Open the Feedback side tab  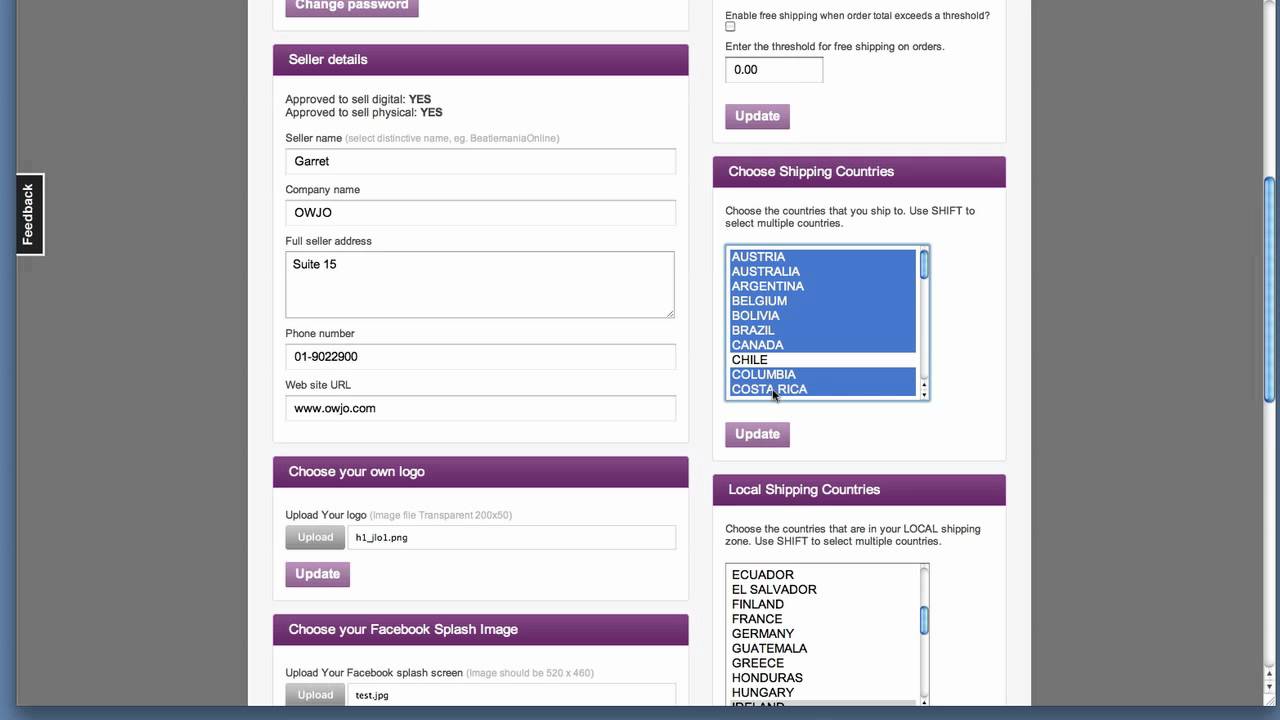(29, 214)
